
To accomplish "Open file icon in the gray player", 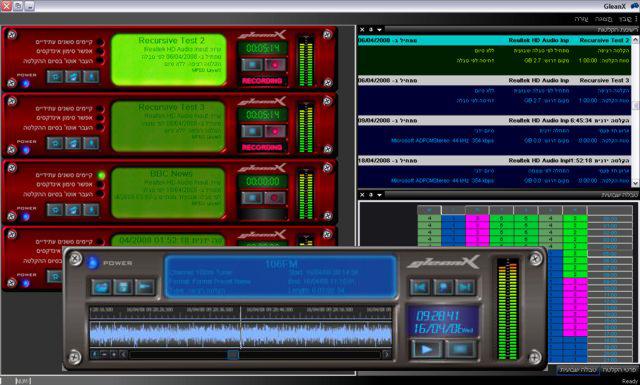I will 101,287.
